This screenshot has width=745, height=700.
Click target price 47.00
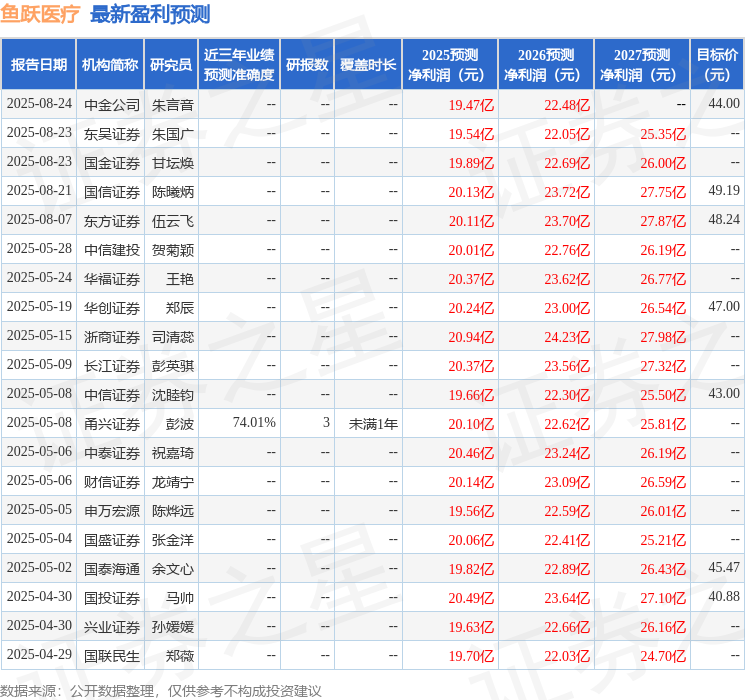click(x=724, y=307)
